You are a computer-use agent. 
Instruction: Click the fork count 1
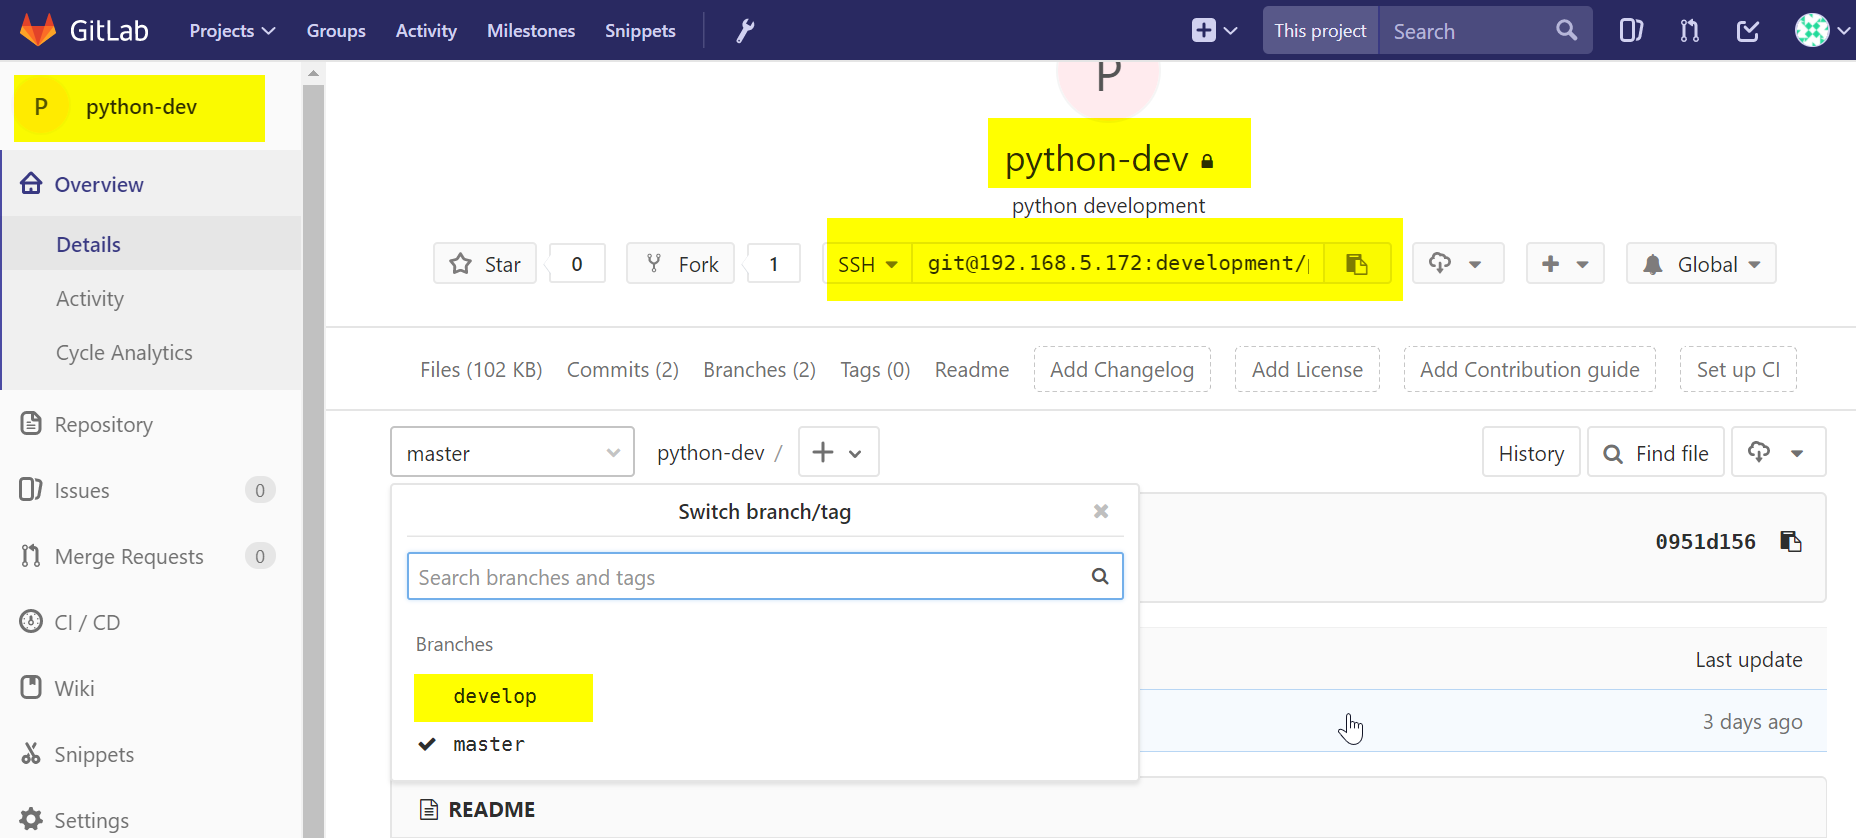pos(773,264)
